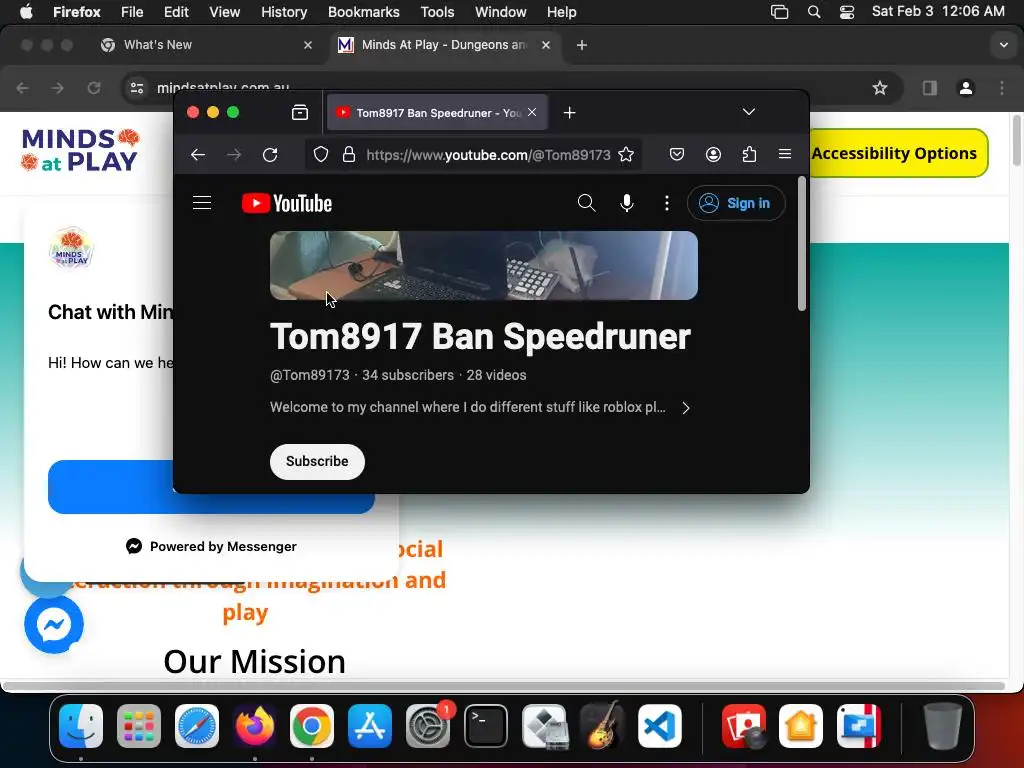
Task: Open the YouTube search icon
Action: coord(586,203)
